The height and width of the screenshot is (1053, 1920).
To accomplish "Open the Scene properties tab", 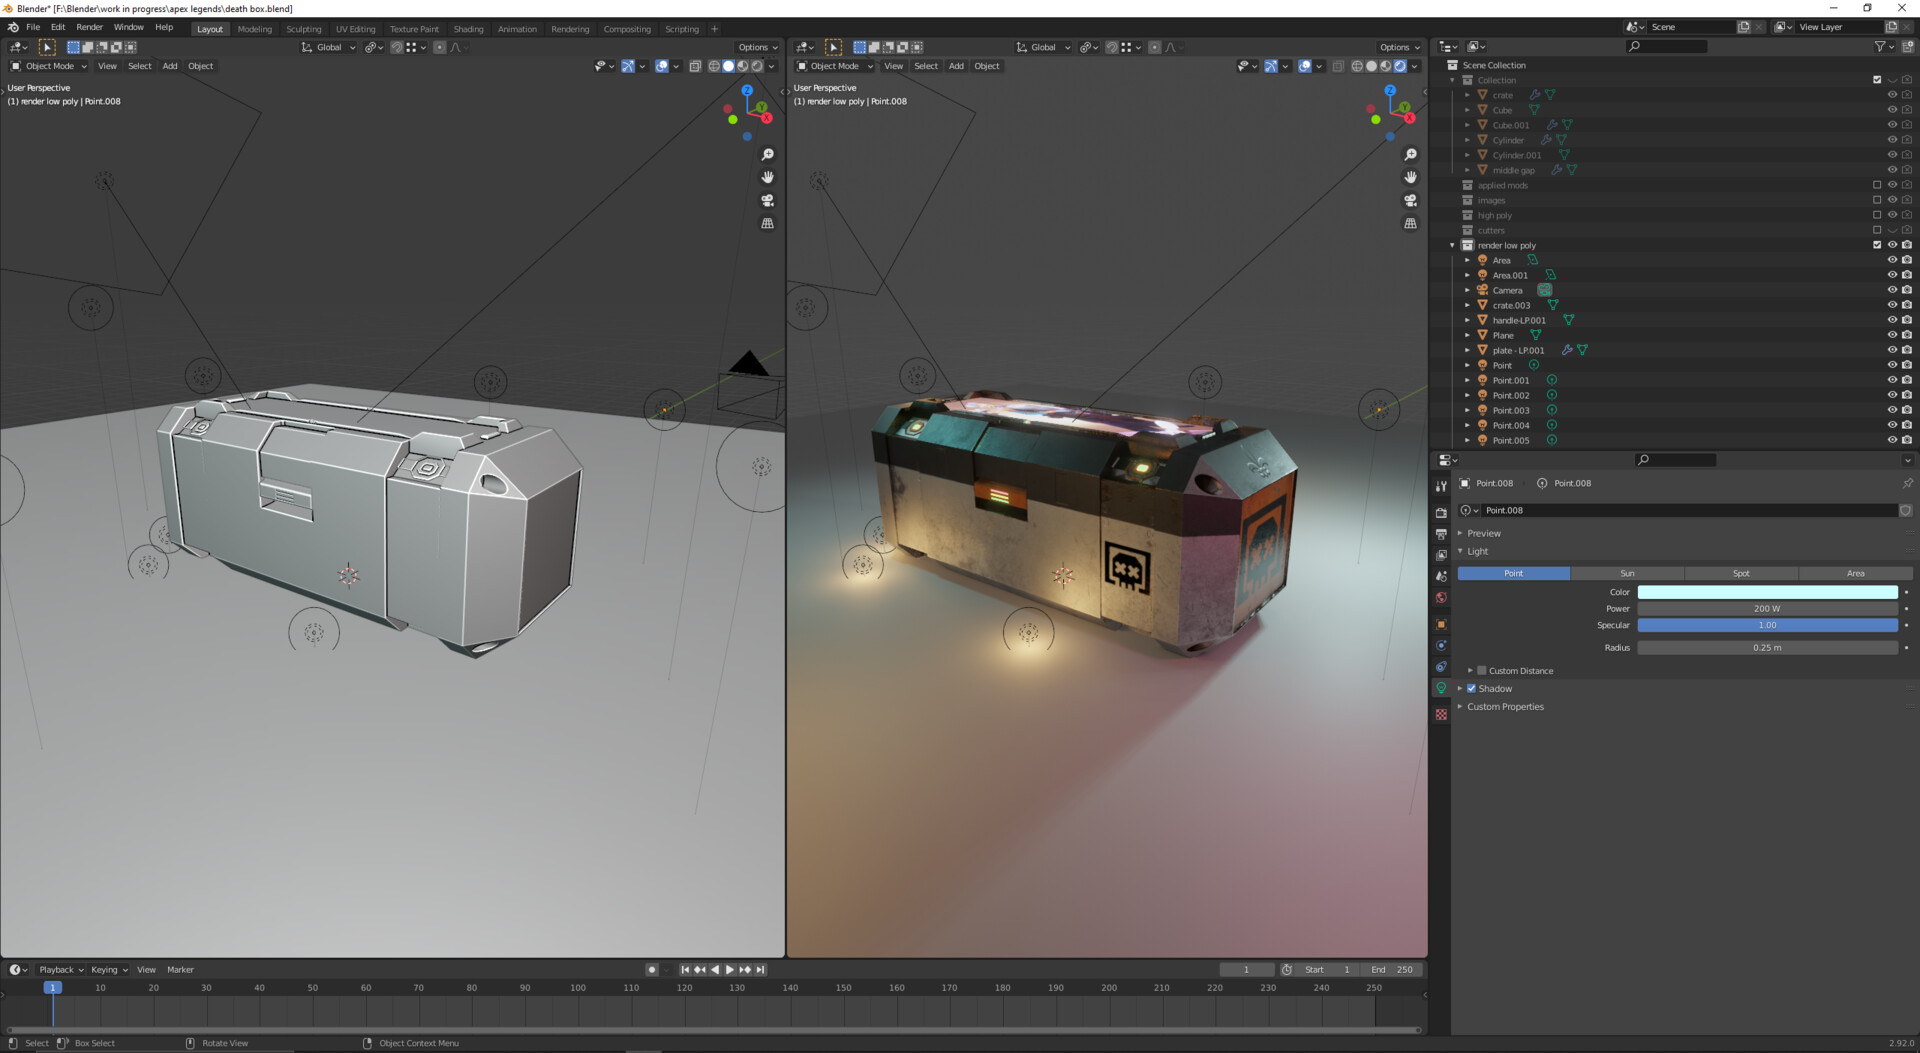I will click(1441, 576).
